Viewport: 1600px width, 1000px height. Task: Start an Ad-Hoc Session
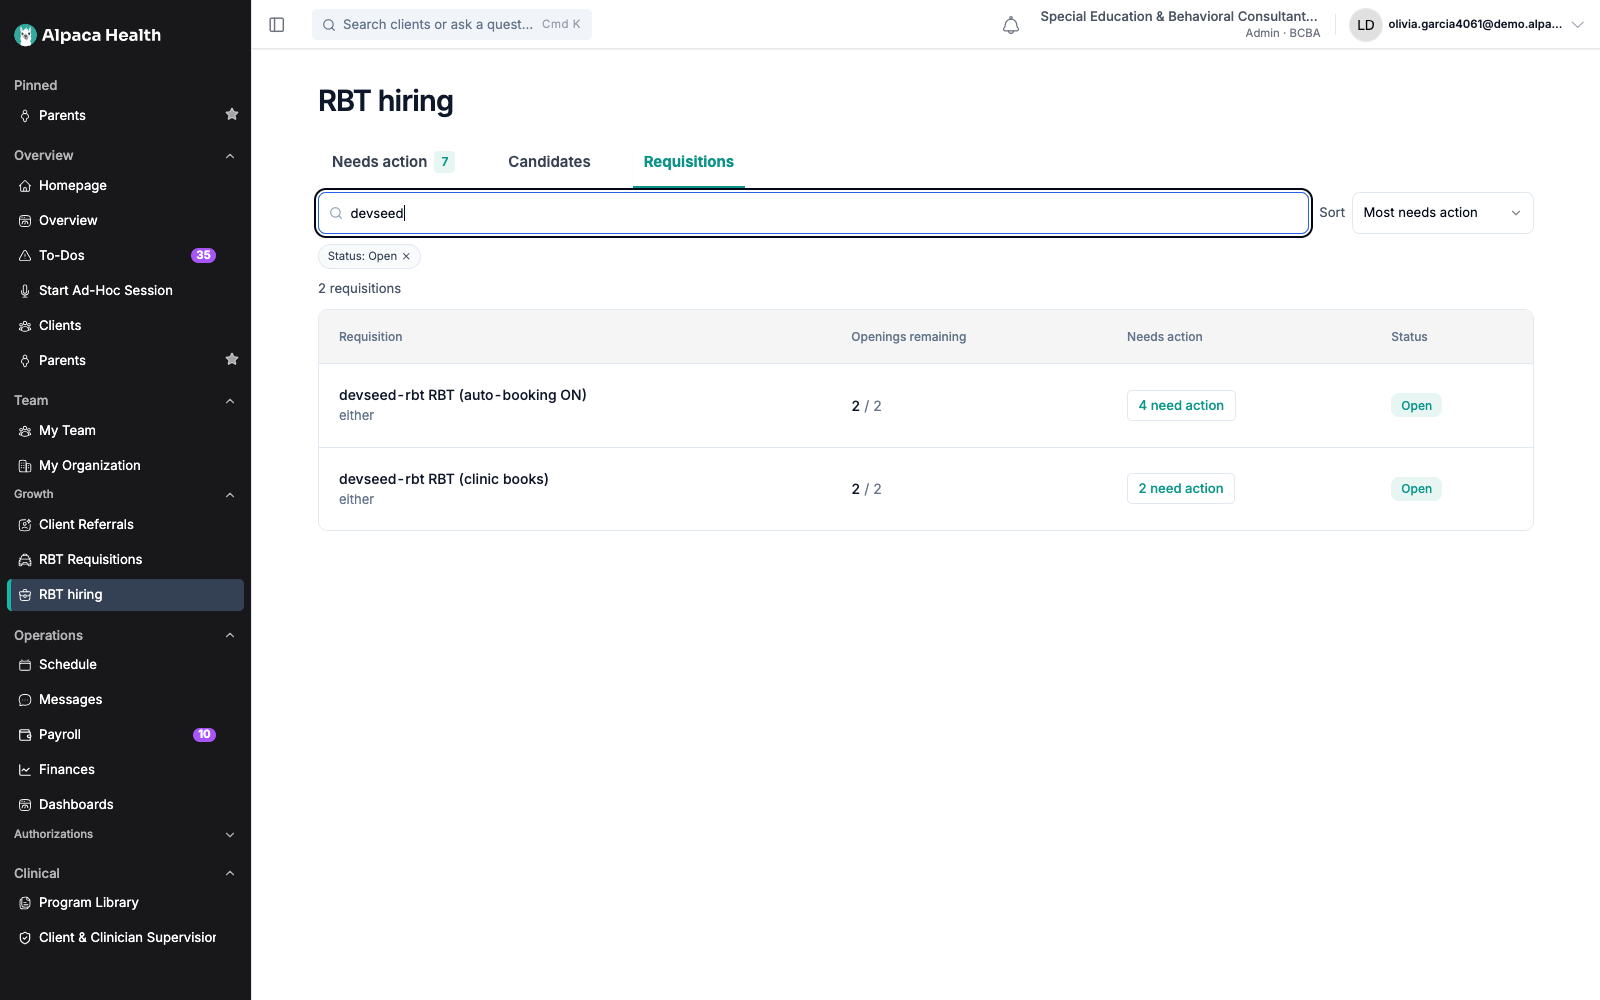click(125, 291)
